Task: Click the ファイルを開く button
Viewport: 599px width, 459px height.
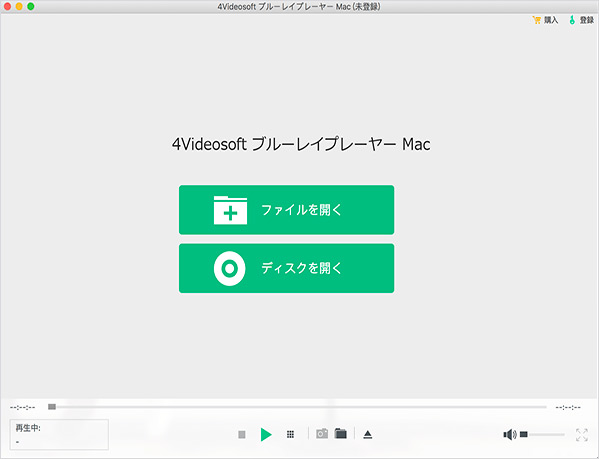Action: coord(287,210)
